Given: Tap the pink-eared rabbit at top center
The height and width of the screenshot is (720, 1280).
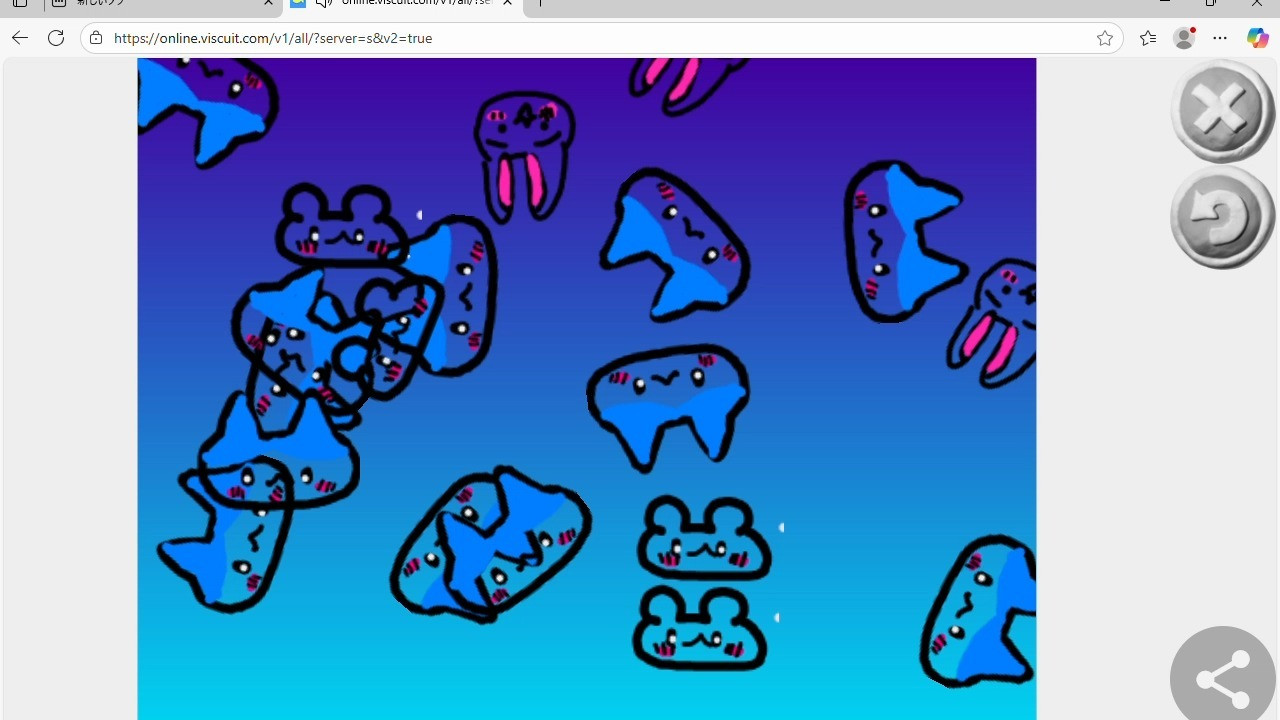Looking at the screenshot, I should coord(523,155).
